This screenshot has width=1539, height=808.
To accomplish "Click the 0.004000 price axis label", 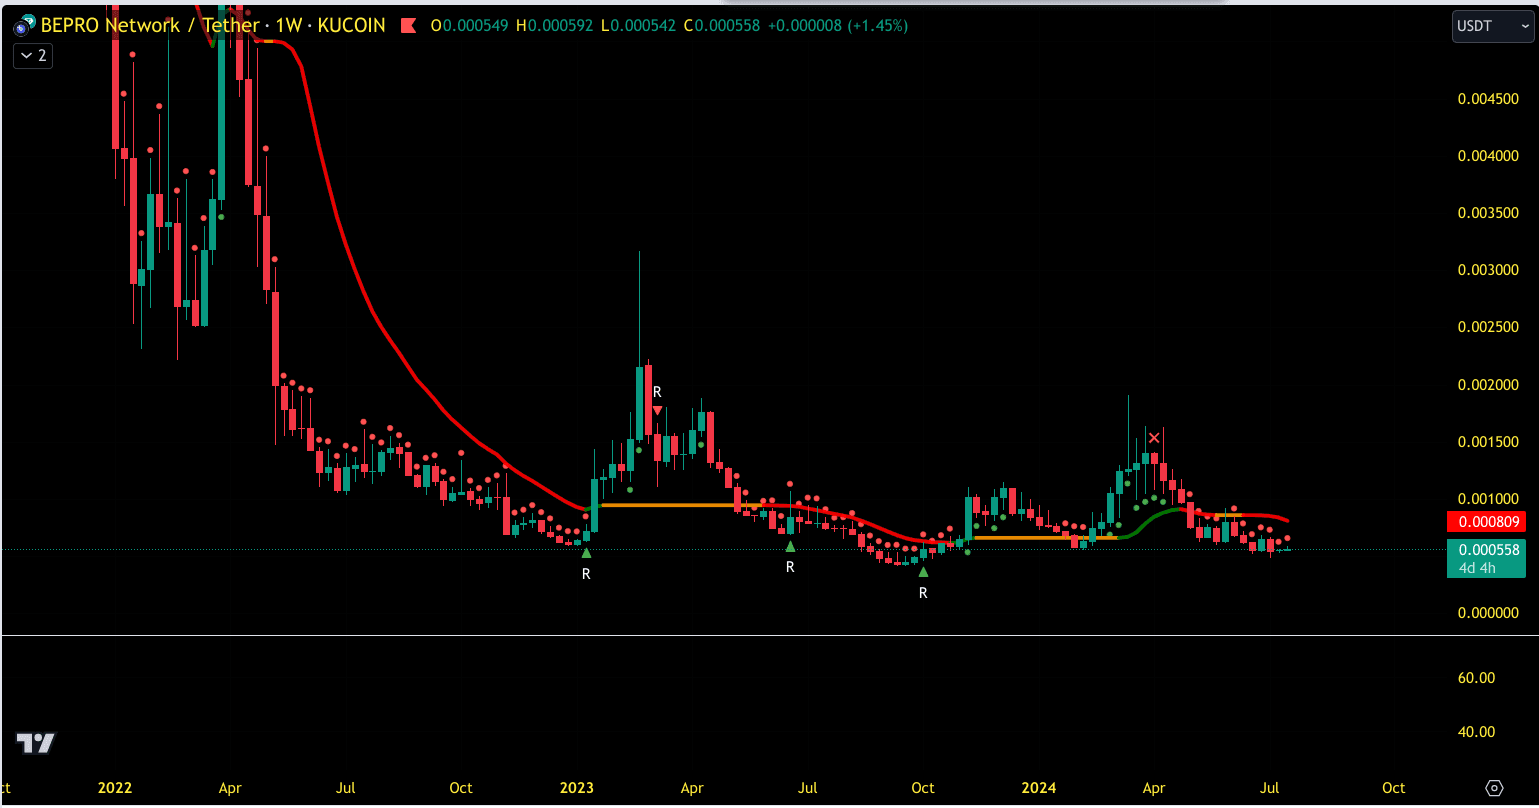I will coord(1489,155).
